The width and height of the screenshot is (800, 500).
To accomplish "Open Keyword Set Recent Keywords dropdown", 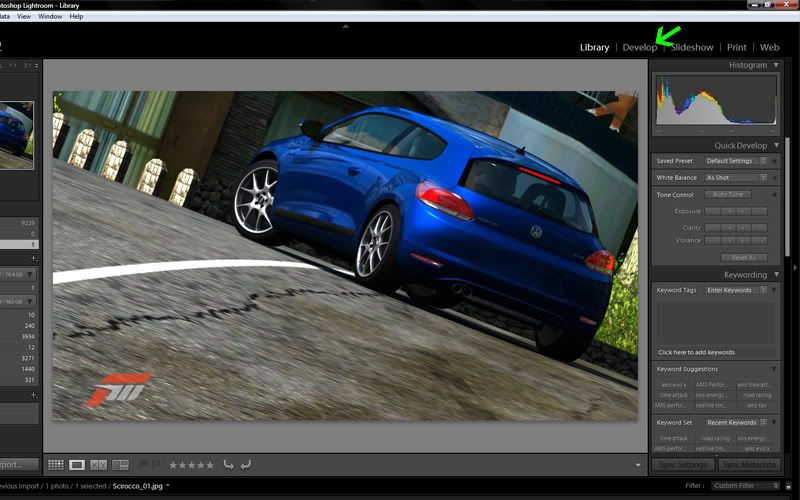I will (x=736, y=422).
